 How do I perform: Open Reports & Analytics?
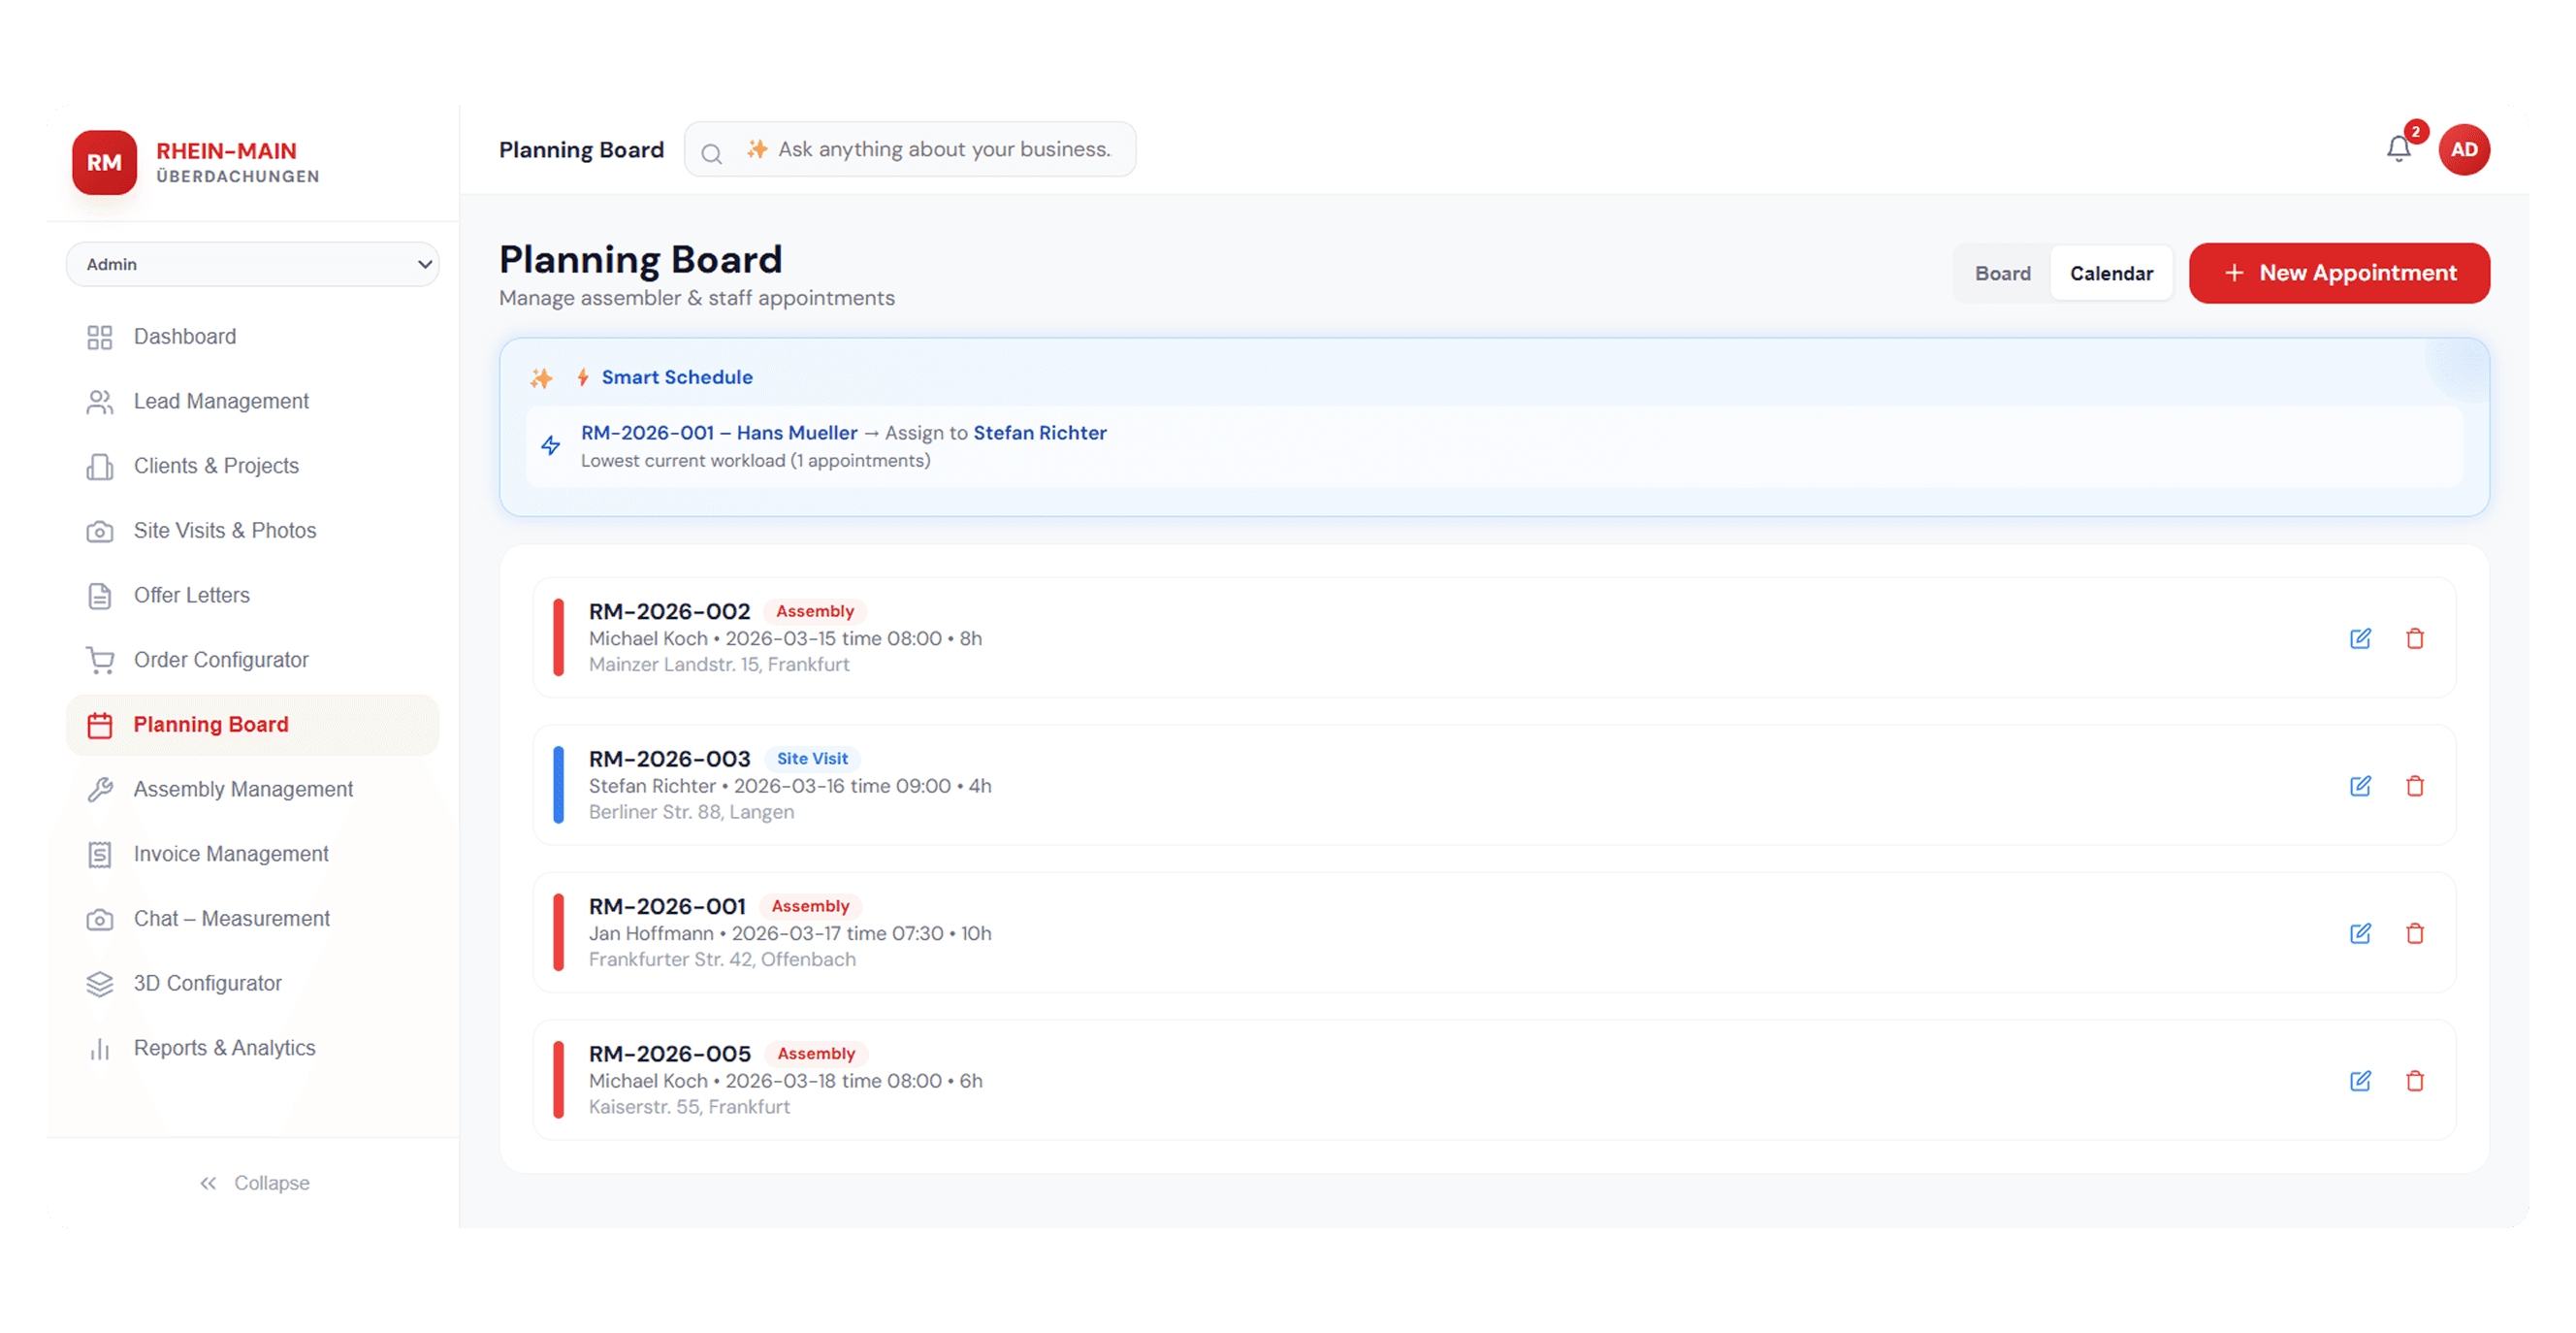point(252,1048)
